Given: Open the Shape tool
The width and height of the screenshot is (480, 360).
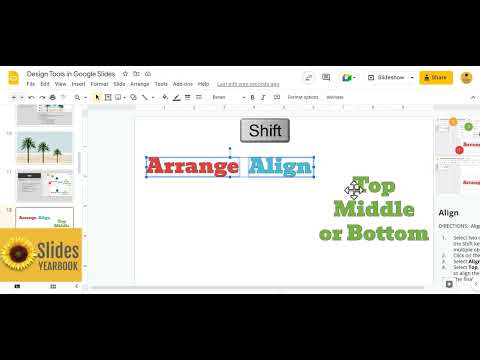Looking at the screenshot, I should coord(133,97).
